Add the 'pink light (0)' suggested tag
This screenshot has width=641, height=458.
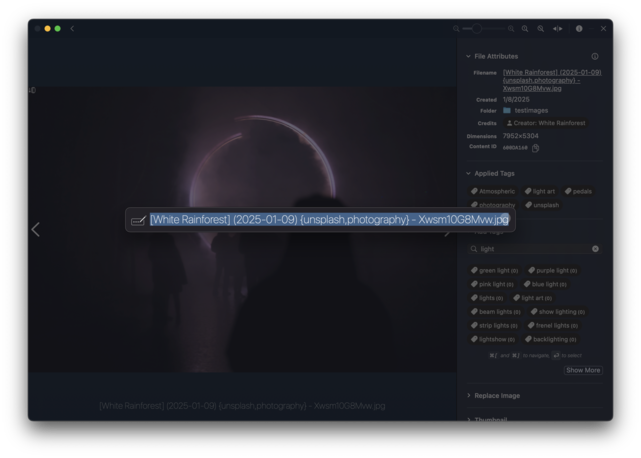point(492,284)
